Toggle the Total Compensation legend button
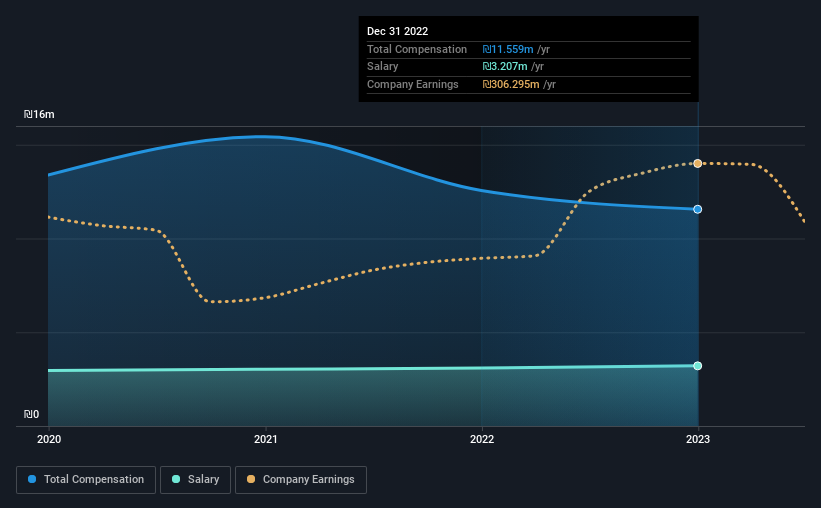Viewport: 821px width, 508px height. (86, 480)
